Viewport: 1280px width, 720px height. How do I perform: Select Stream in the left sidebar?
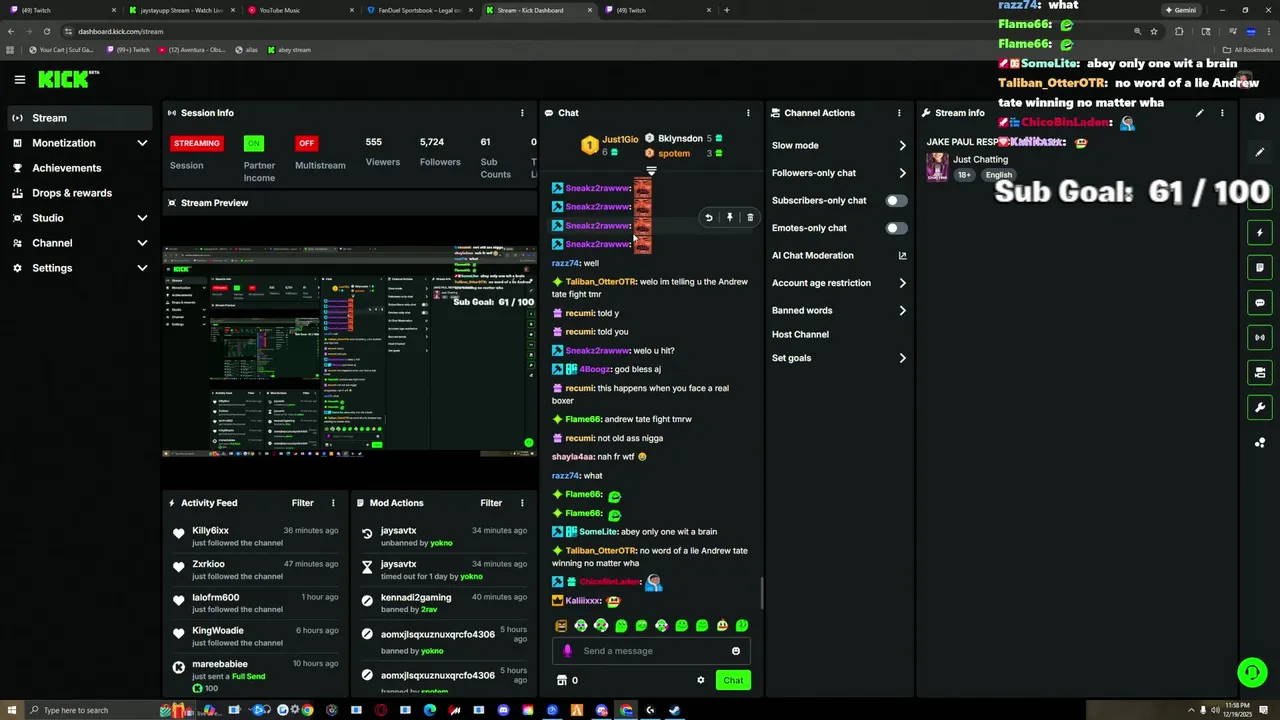point(78,118)
